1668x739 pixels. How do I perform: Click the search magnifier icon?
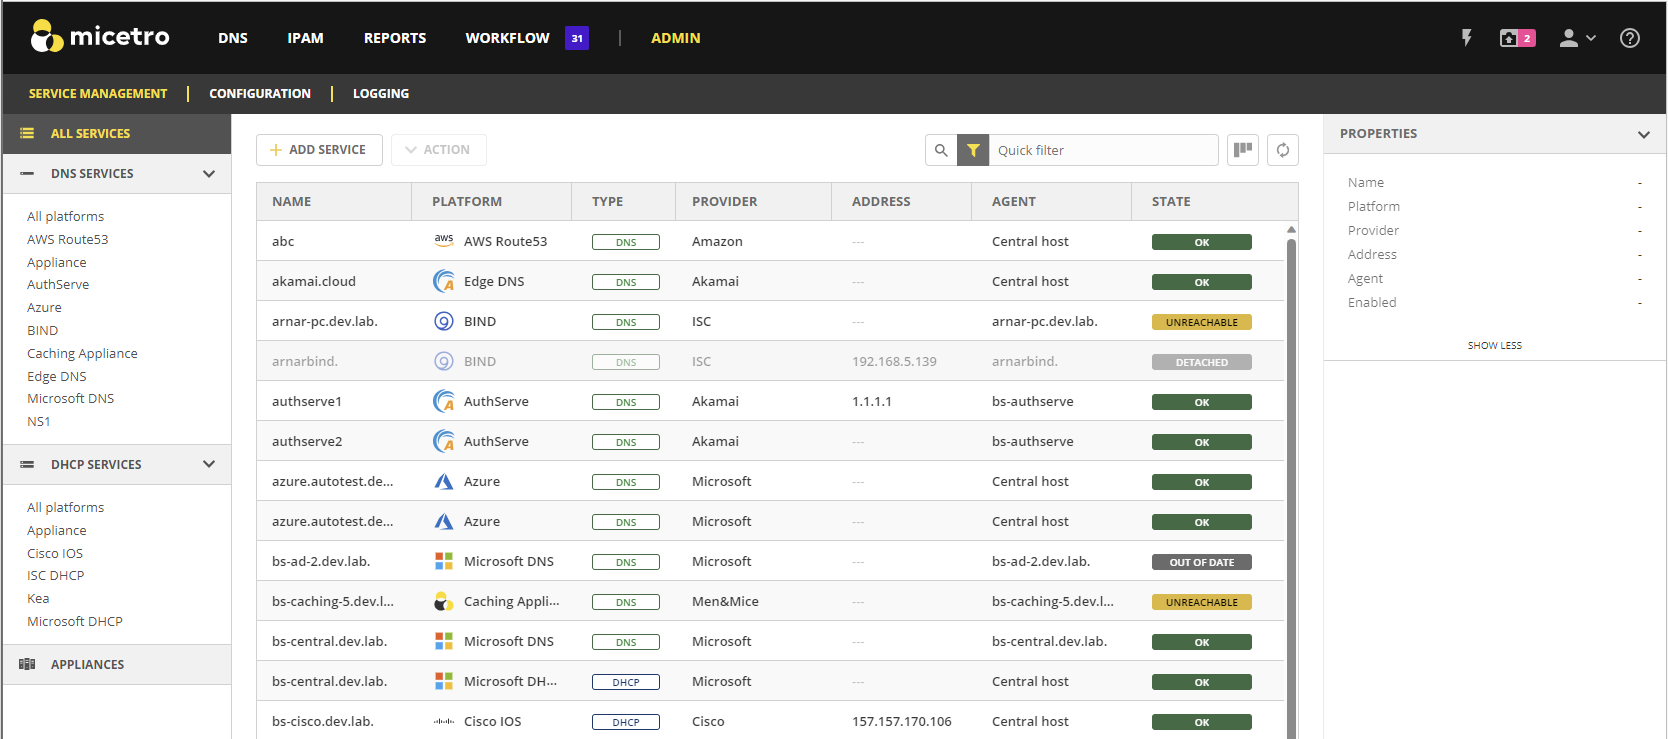[x=941, y=150]
